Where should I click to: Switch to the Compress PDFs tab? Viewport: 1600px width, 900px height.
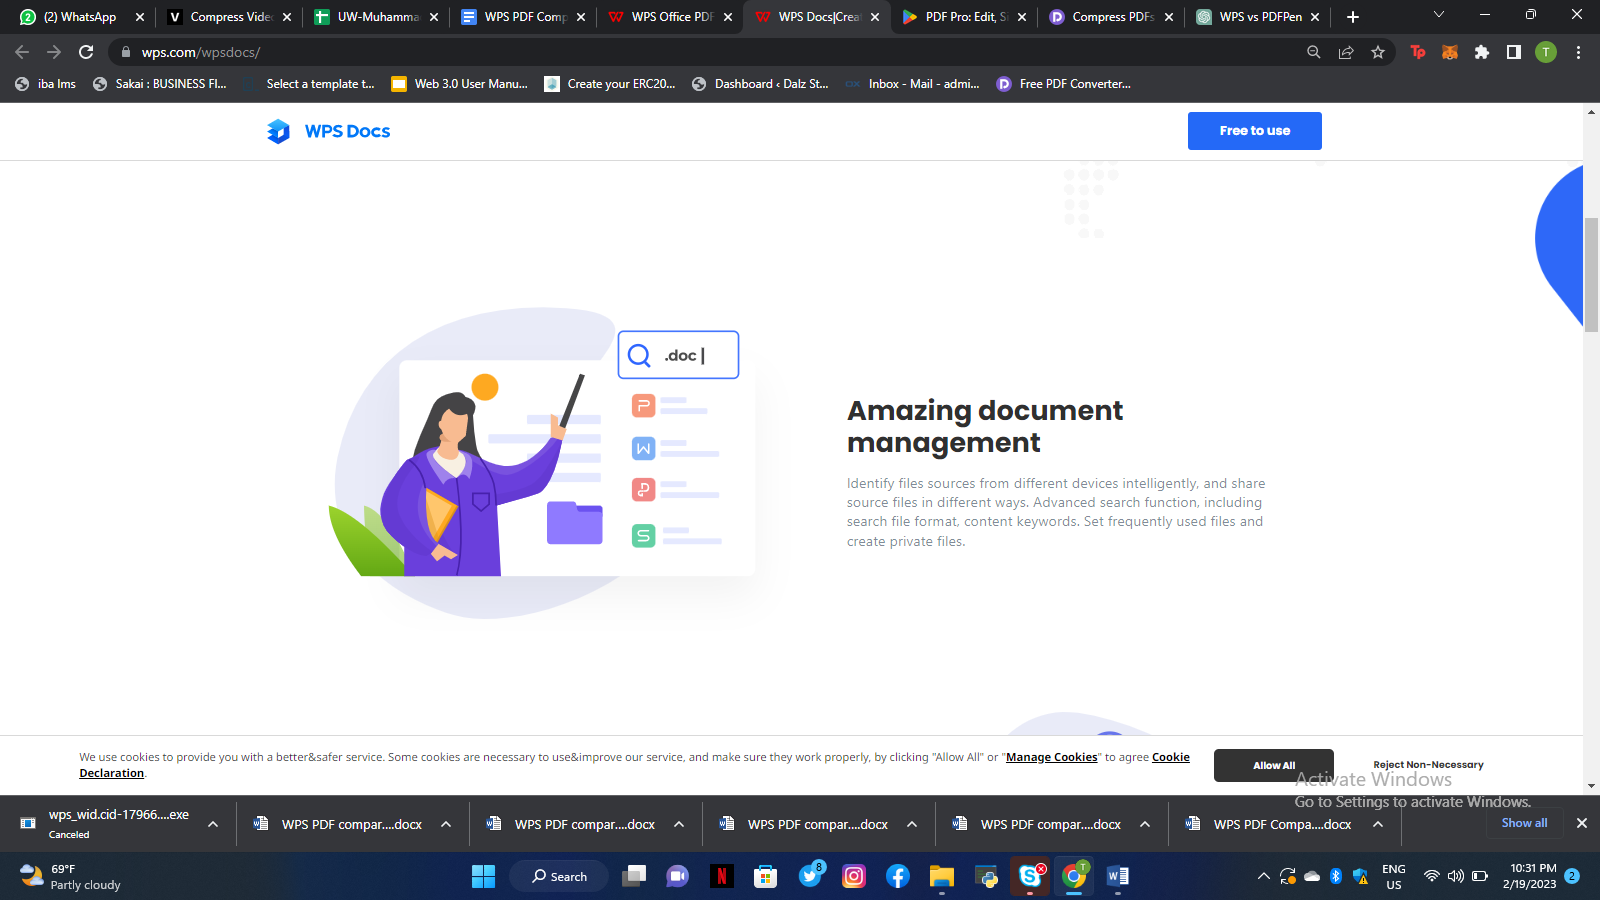click(x=1112, y=17)
